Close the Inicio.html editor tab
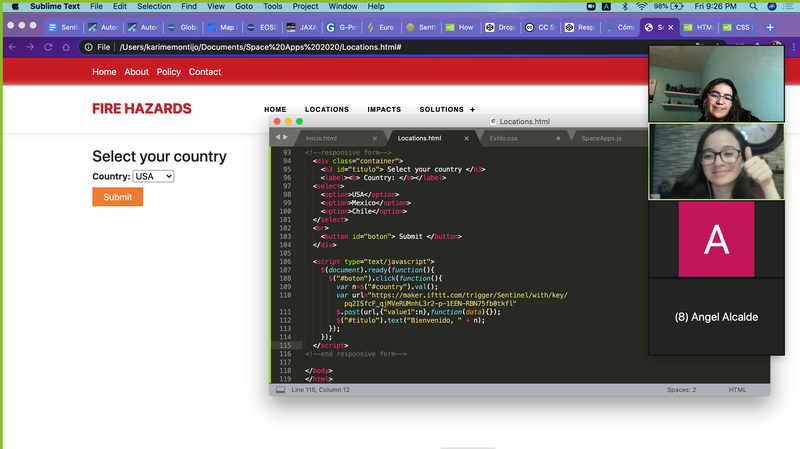 pyautogui.click(x=375, y=138)
